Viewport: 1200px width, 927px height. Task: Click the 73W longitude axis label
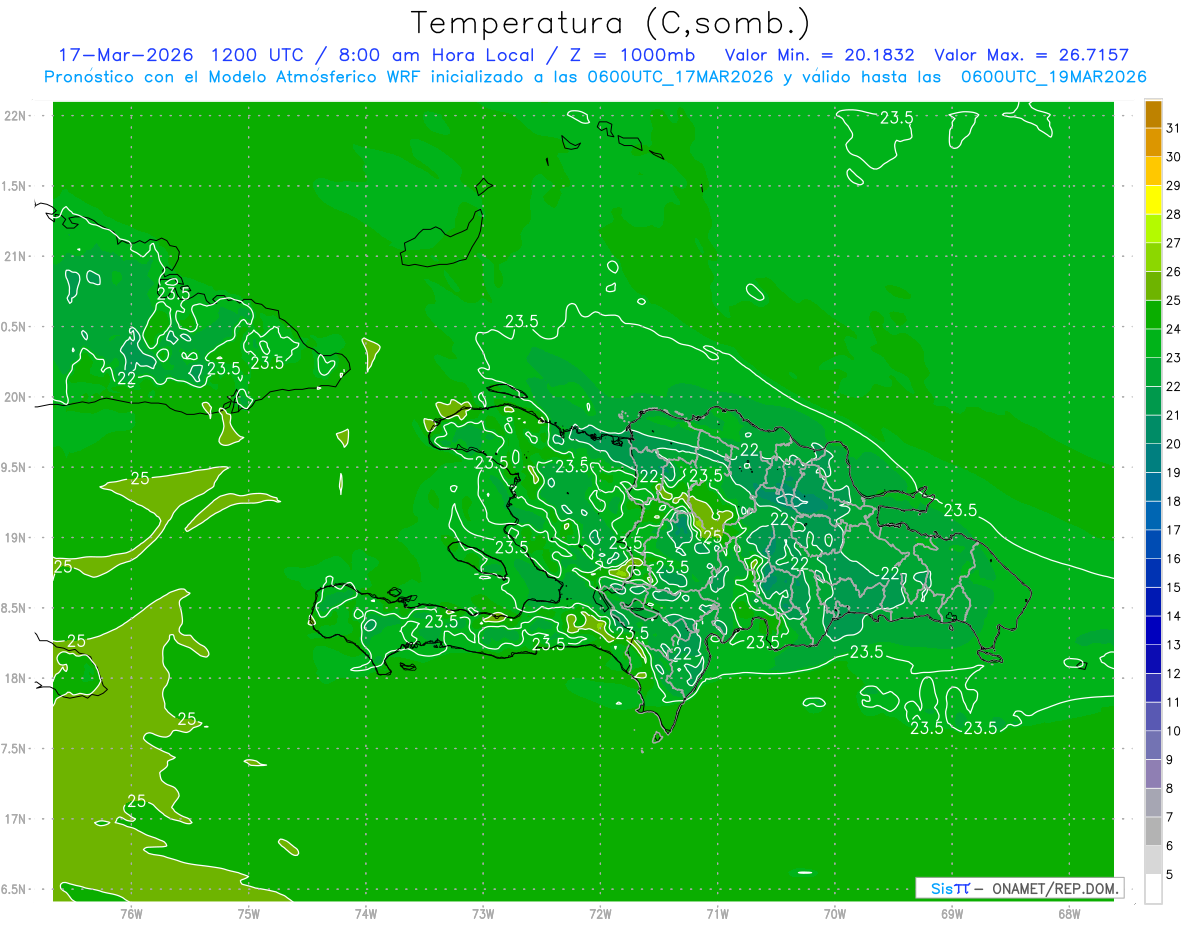pos(483,913)
